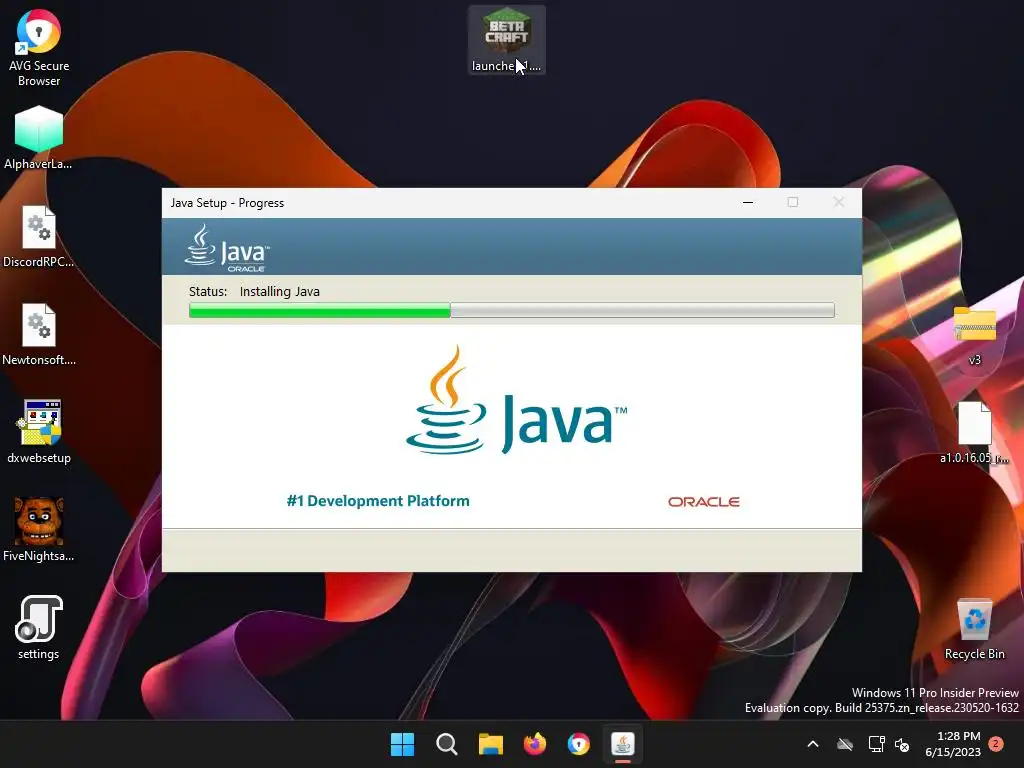Open the clock showing 1:28 PM
This screenshot has height=768, width=1024.
953,744
